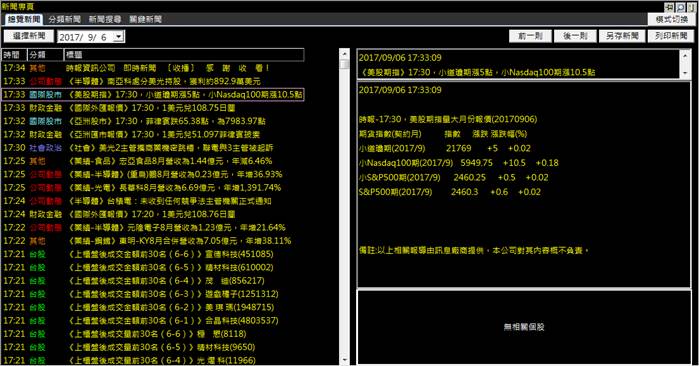The height and width of the screenshot is (366, 699).
Task: Save the article using 另存新聞
Action: (622, 36)
